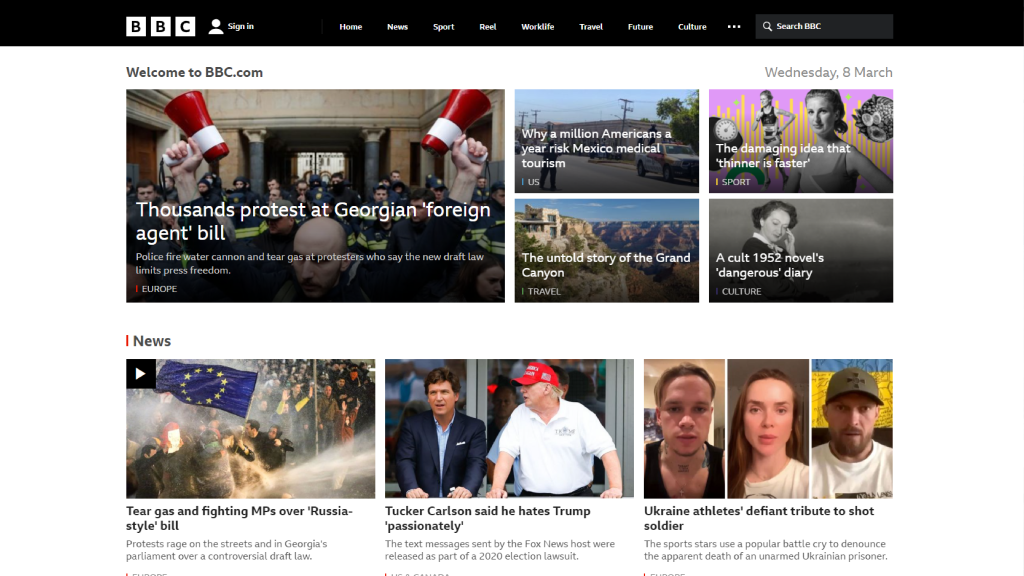Open the more menu ellipsis
The image size is (1024, 576).
click(734, 27)
